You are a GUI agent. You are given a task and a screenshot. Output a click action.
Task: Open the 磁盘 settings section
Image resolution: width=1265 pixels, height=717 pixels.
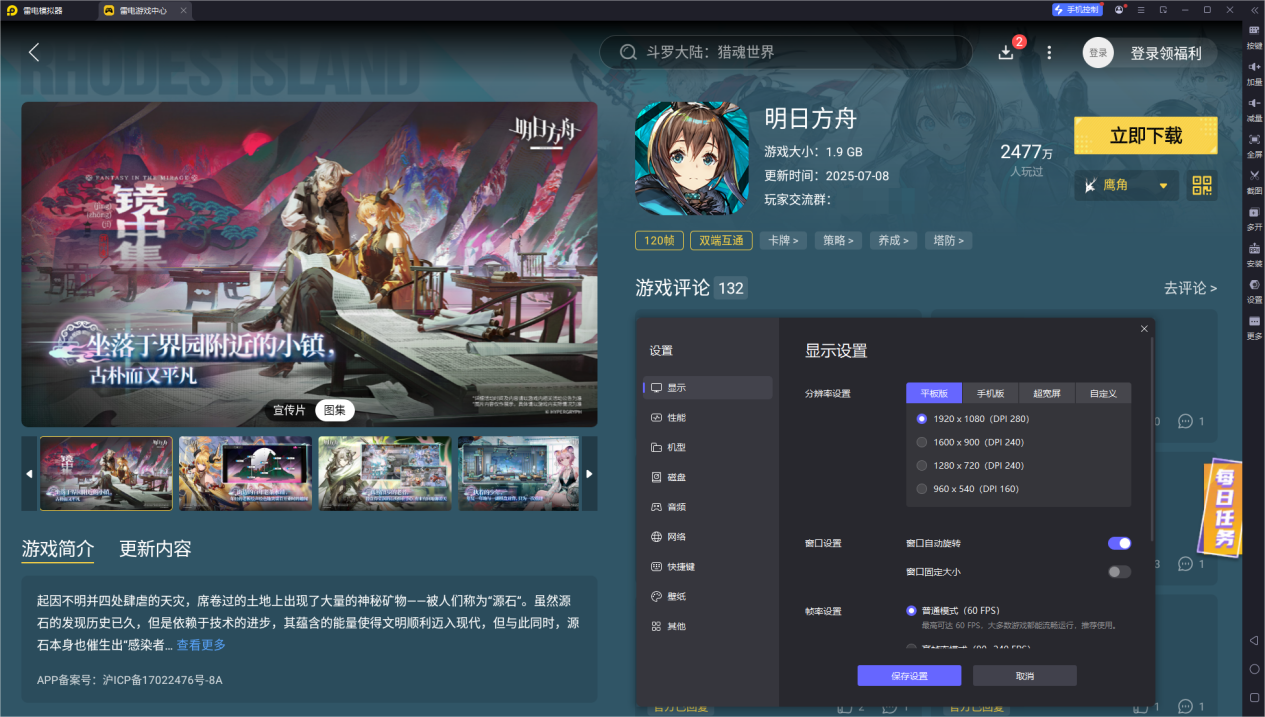(x=709, y=477)
